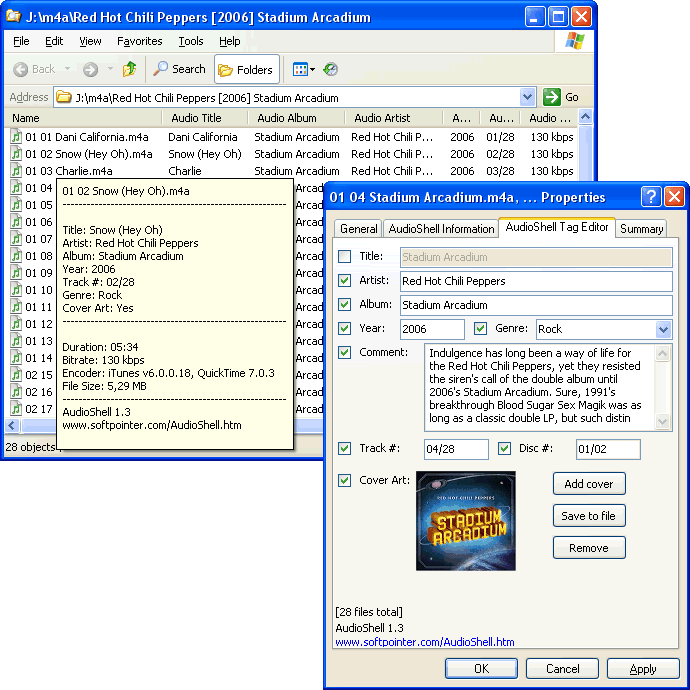The height and width of the screenshot is (690, 690).
Task: Toggle the Cover Art checkbox
Action: [345, 480]
